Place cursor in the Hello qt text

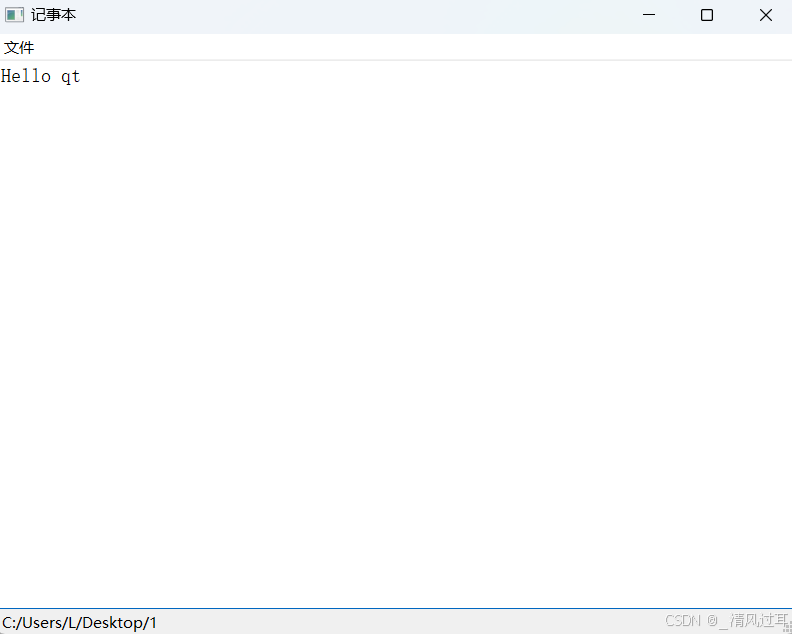point(41,76)
